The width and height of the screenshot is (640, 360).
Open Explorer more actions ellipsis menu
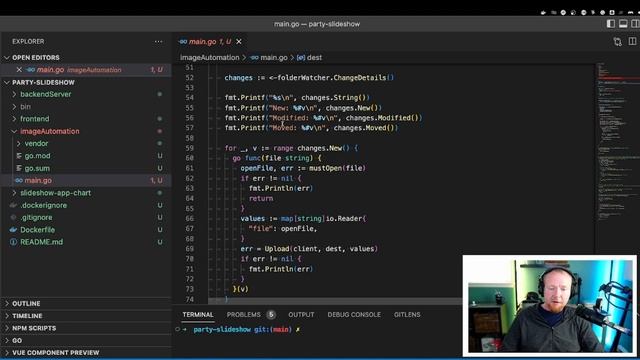click(x=158, y=41)
